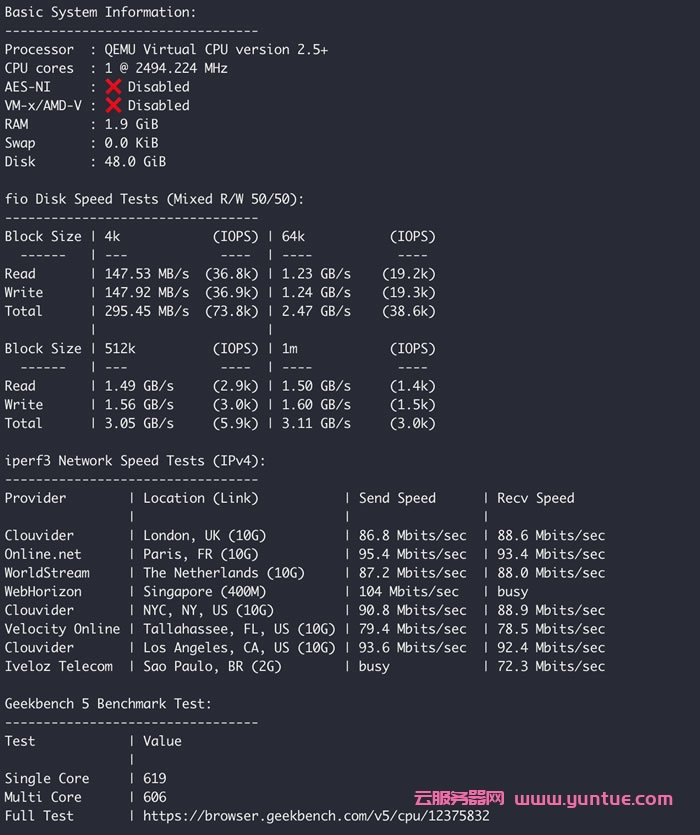The height and width of the screenshot is (835, 700).
Task: Click the Single Core score 619
Action: [x=155, y=779]
